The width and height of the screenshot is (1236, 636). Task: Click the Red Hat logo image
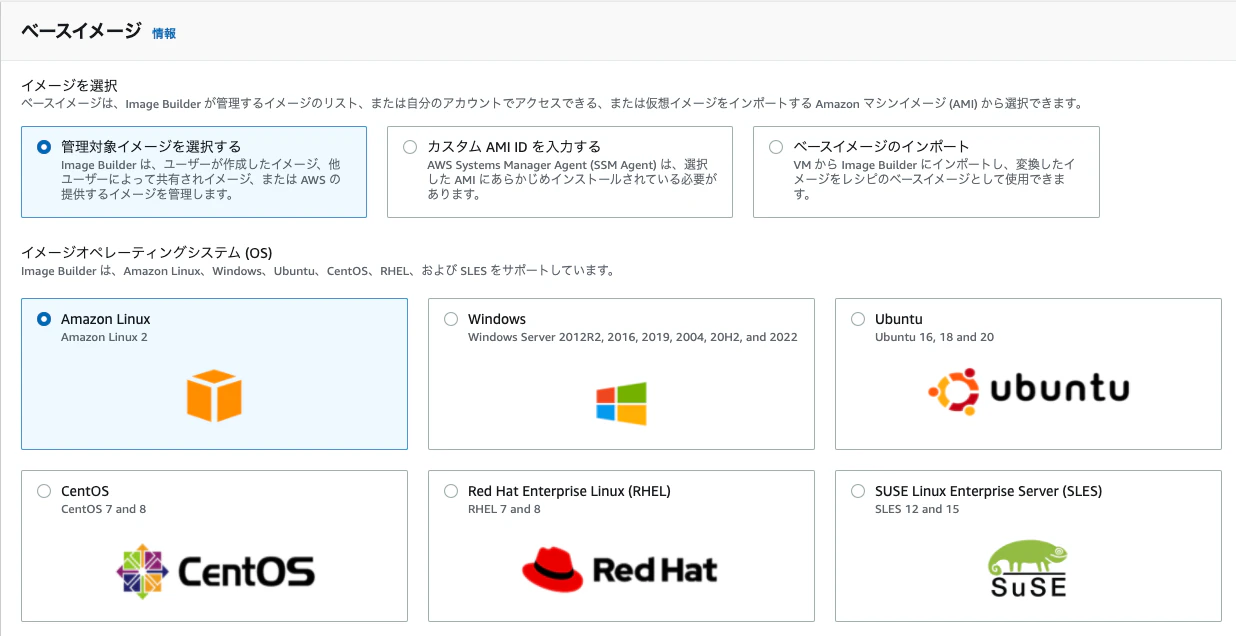(620, 569)
